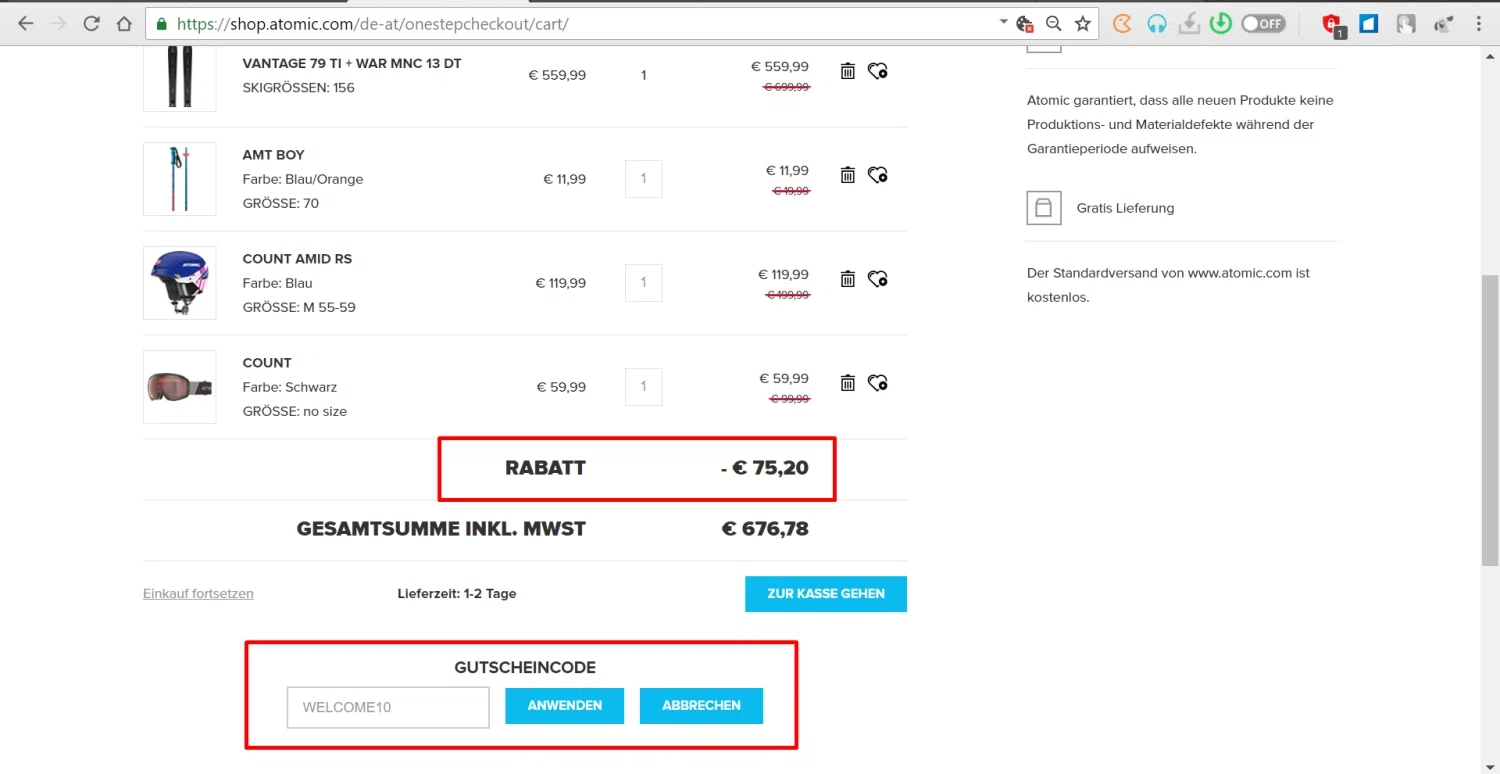This screenshot has width=1500, height=774.
Task: Delete COUNT AMID RS helmet from cart
Action: pyautogui.click(x=847, y=279)
